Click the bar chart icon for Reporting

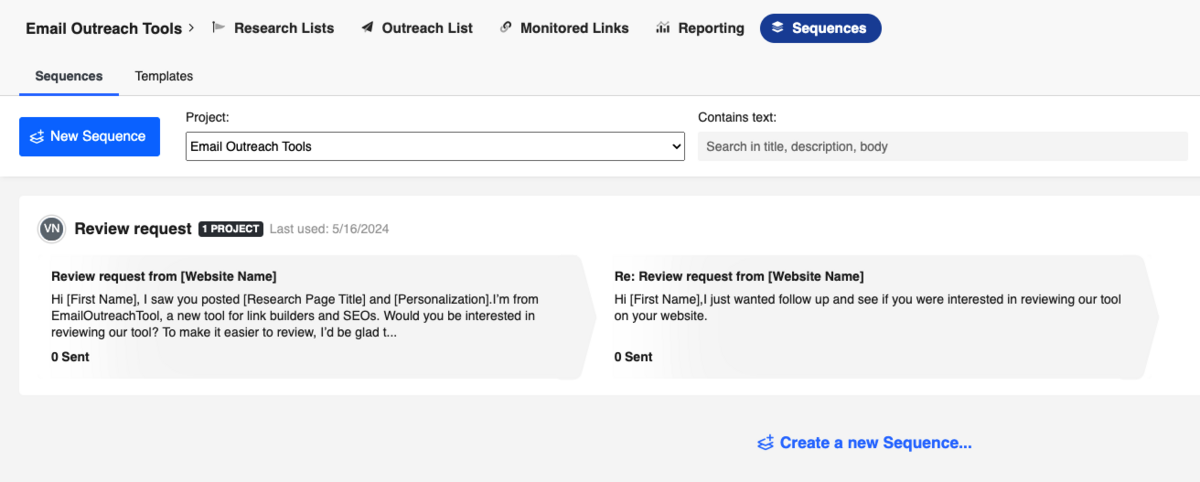(663, 28)
